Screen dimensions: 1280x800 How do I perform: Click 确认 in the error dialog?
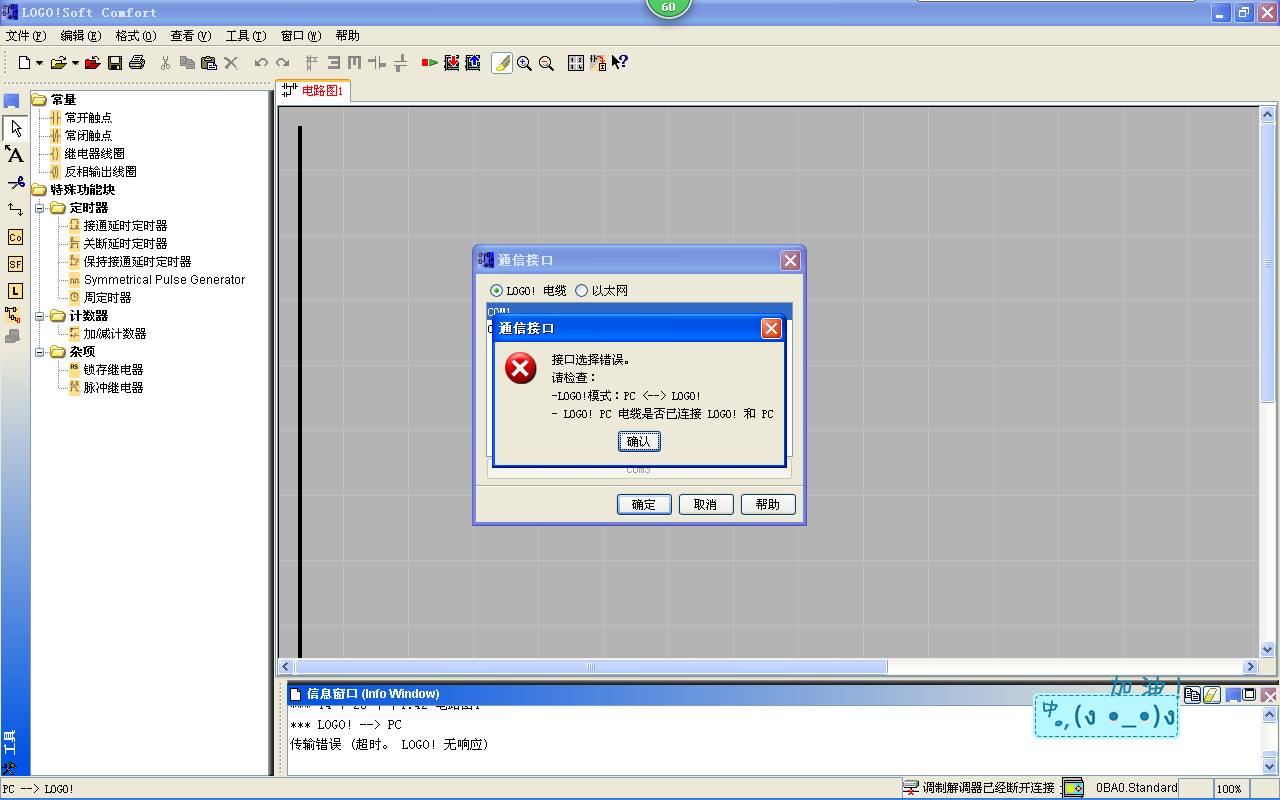click(x=638, y=441)
